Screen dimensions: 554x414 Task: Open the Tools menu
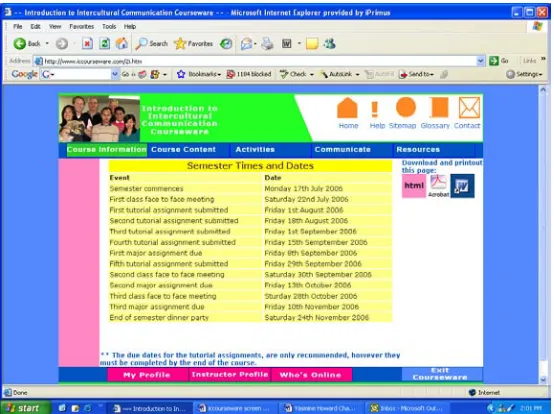[x=109, y=26]
